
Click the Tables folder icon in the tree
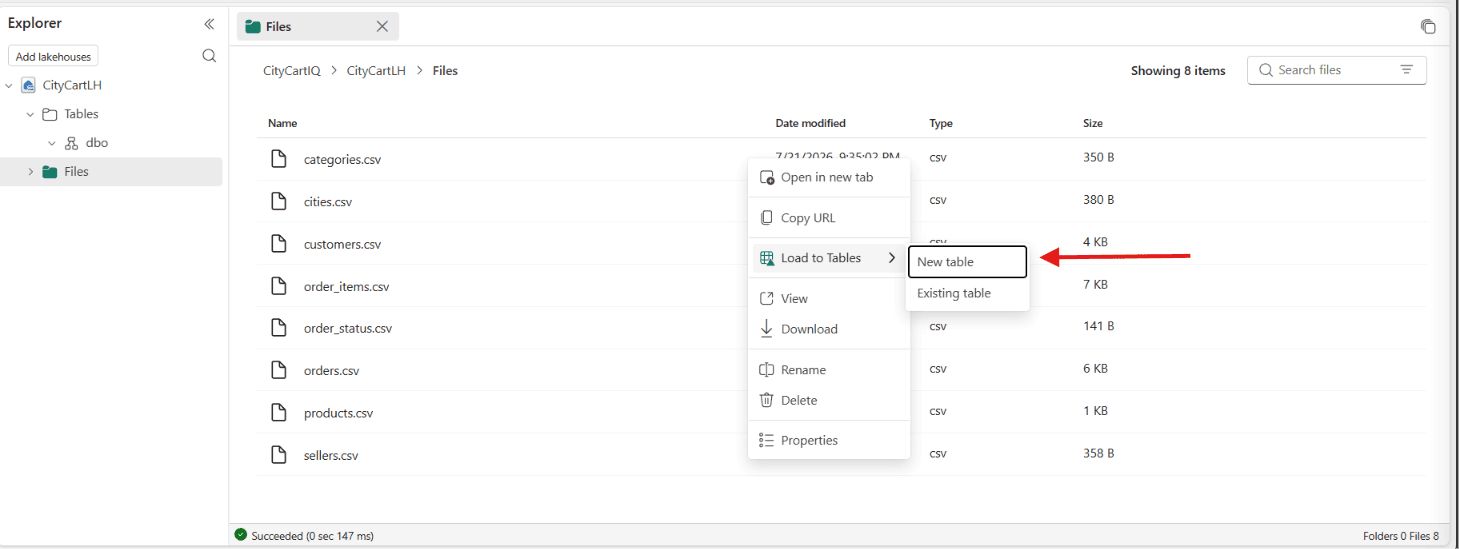[49, 114]
